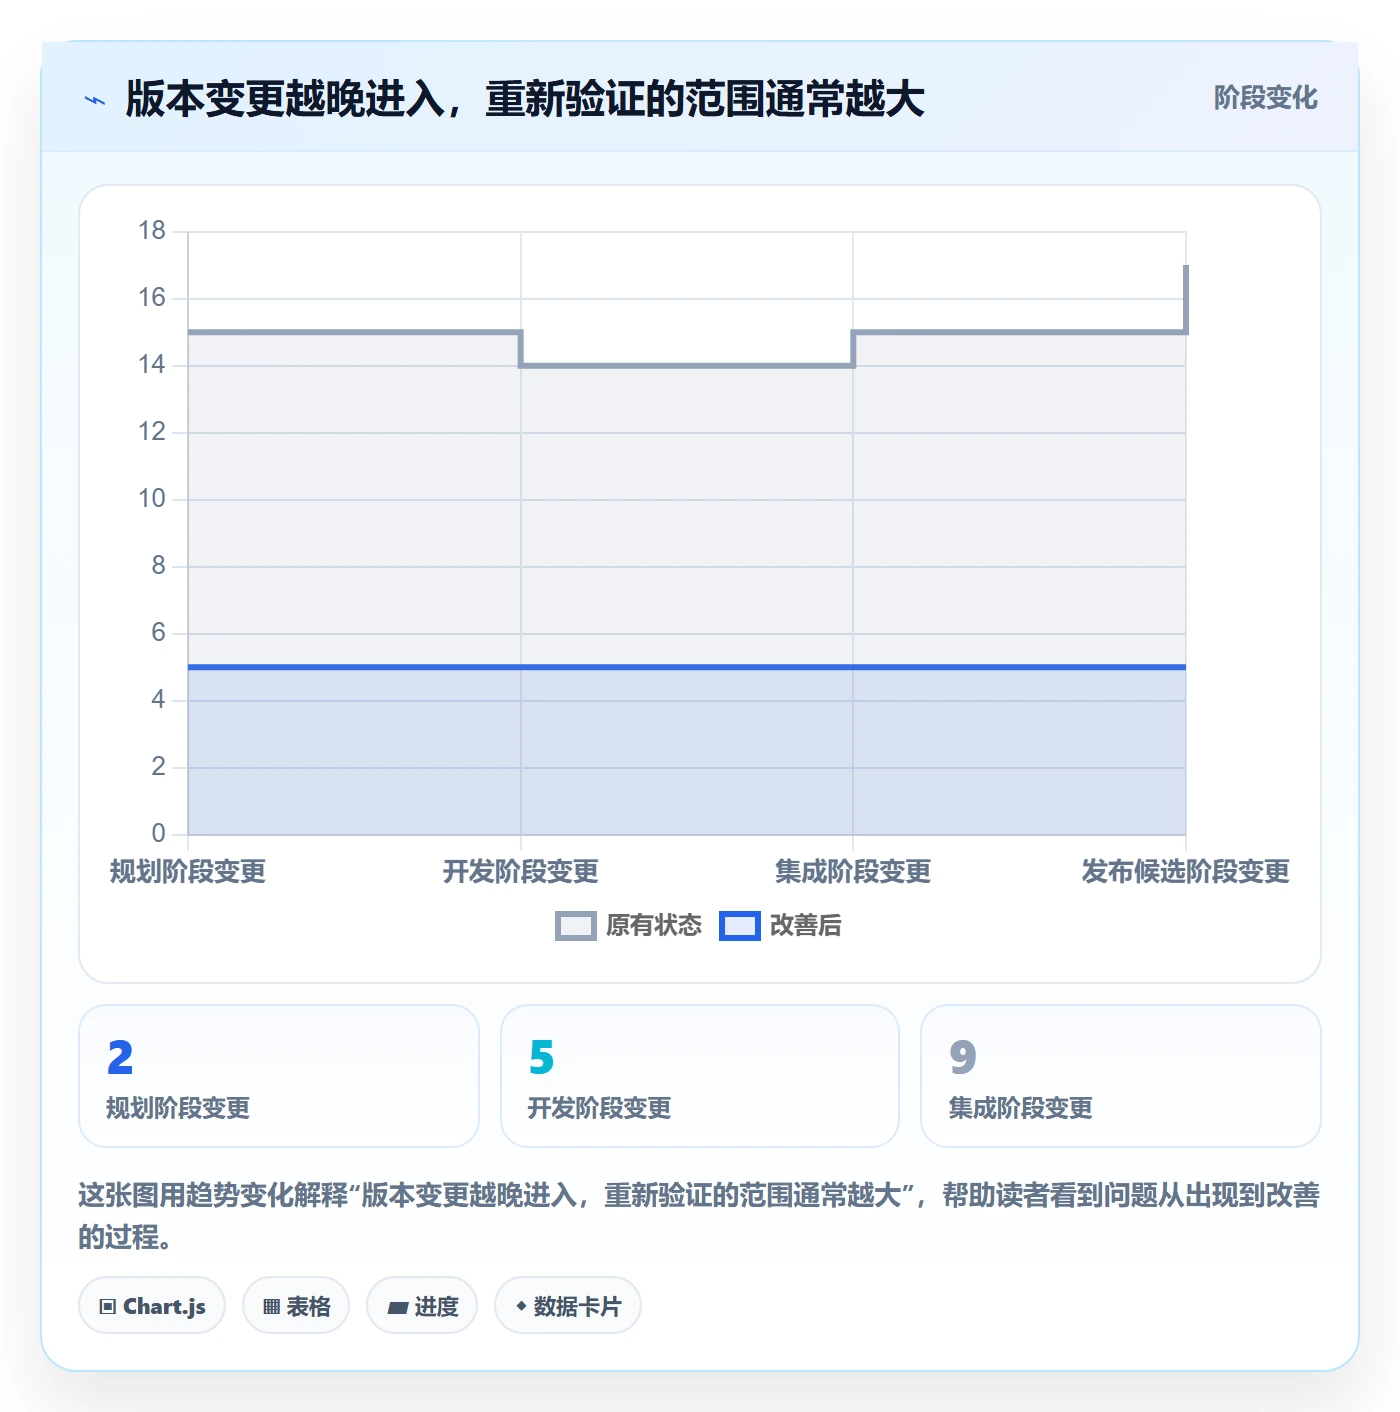Screen dimensions: 1400x1412
Task: Select the 表格 tag chip
Action: click(x=296, y=1305)
